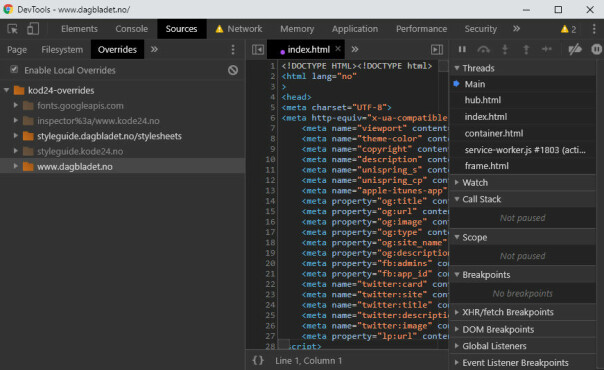Viewport: 604px width, 370px height.
Task: Select the Overrides navigator tab
Action: (117, 49)
